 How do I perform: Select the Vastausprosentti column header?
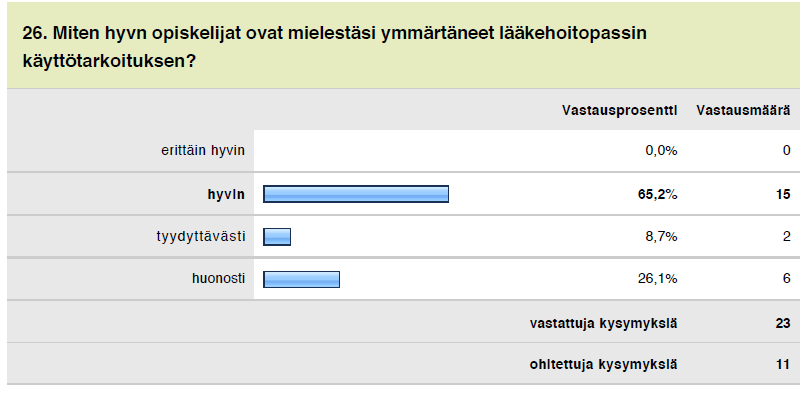coord(620,110)
